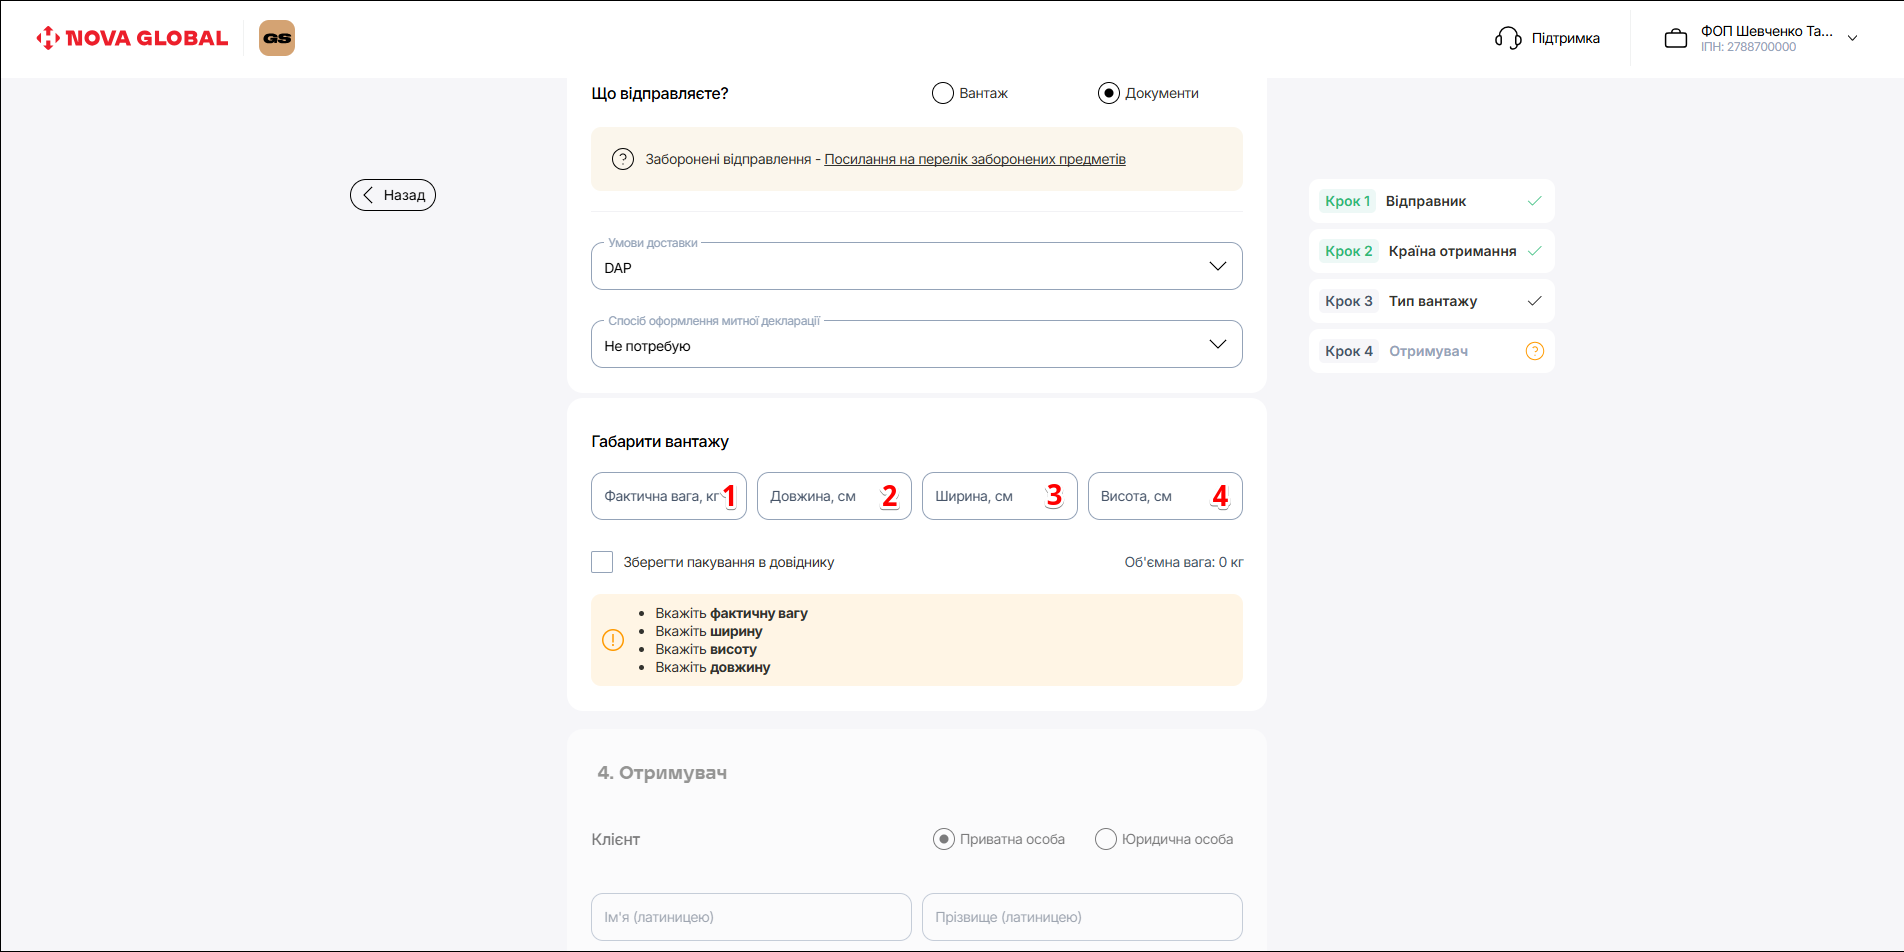The height and width of the screenshot is (952, 1904).
Task: Open Крок 3 Тип вантажу step
Action: coord(1431,301)
